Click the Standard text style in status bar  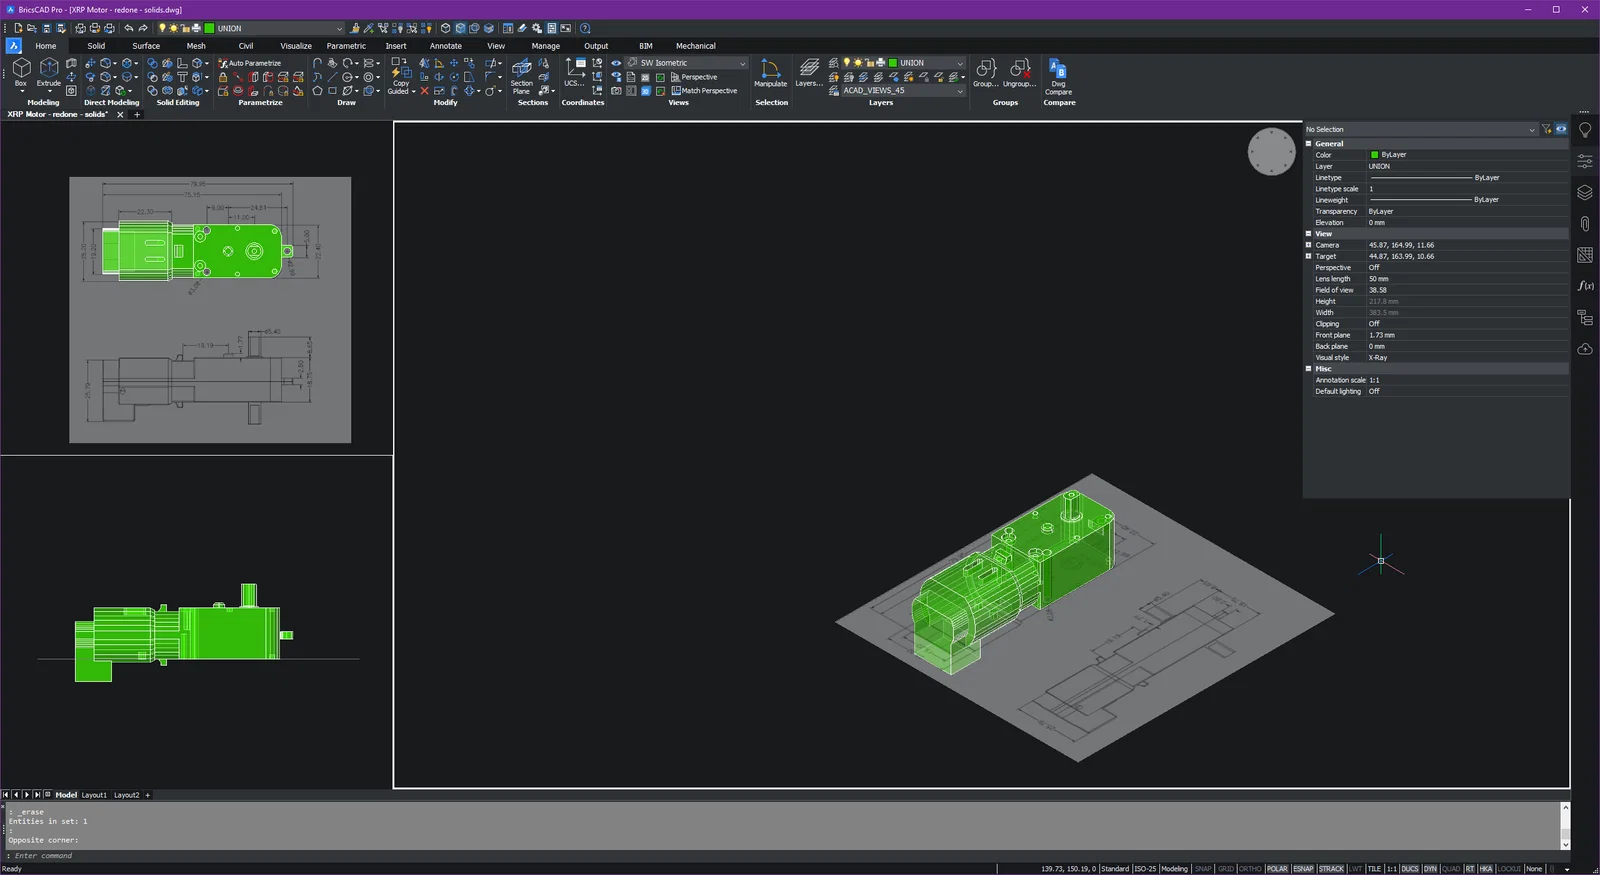1115,869
